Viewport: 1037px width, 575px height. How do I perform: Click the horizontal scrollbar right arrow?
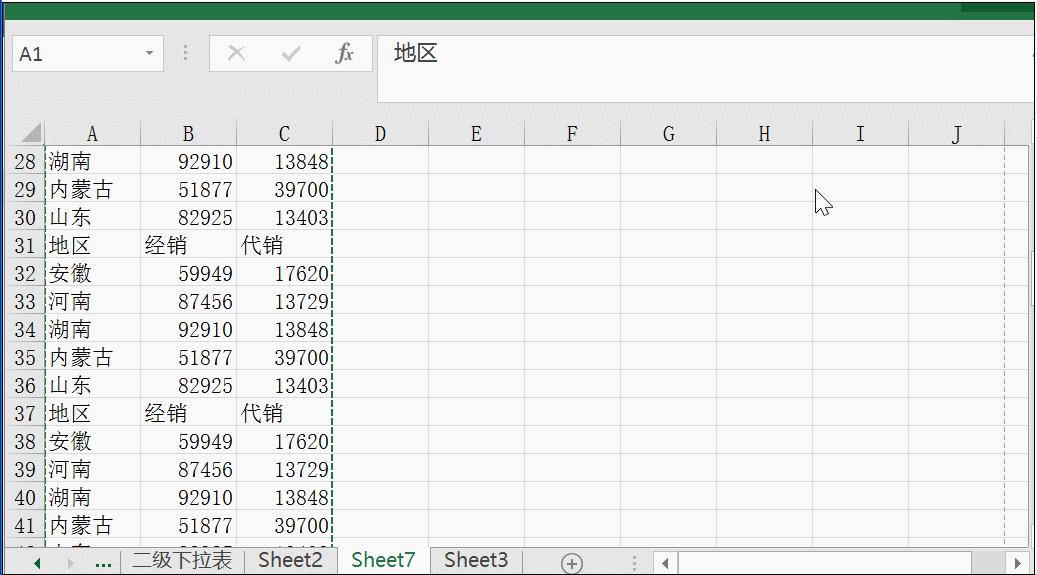[x=1017, y=563]
